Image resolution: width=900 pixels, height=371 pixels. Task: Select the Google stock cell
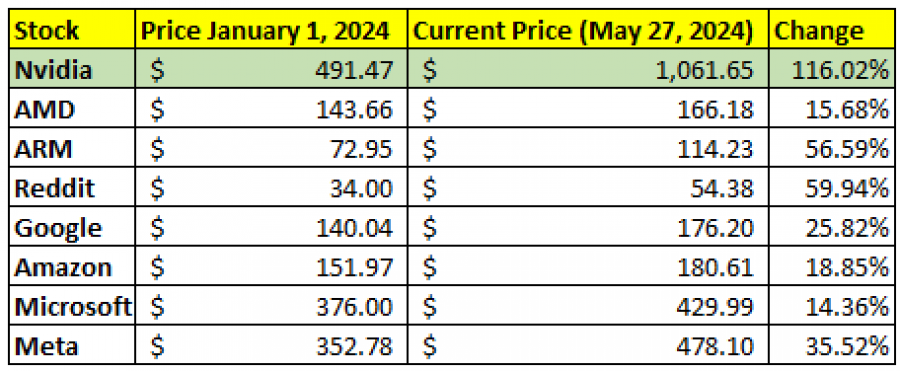(72, 228)
